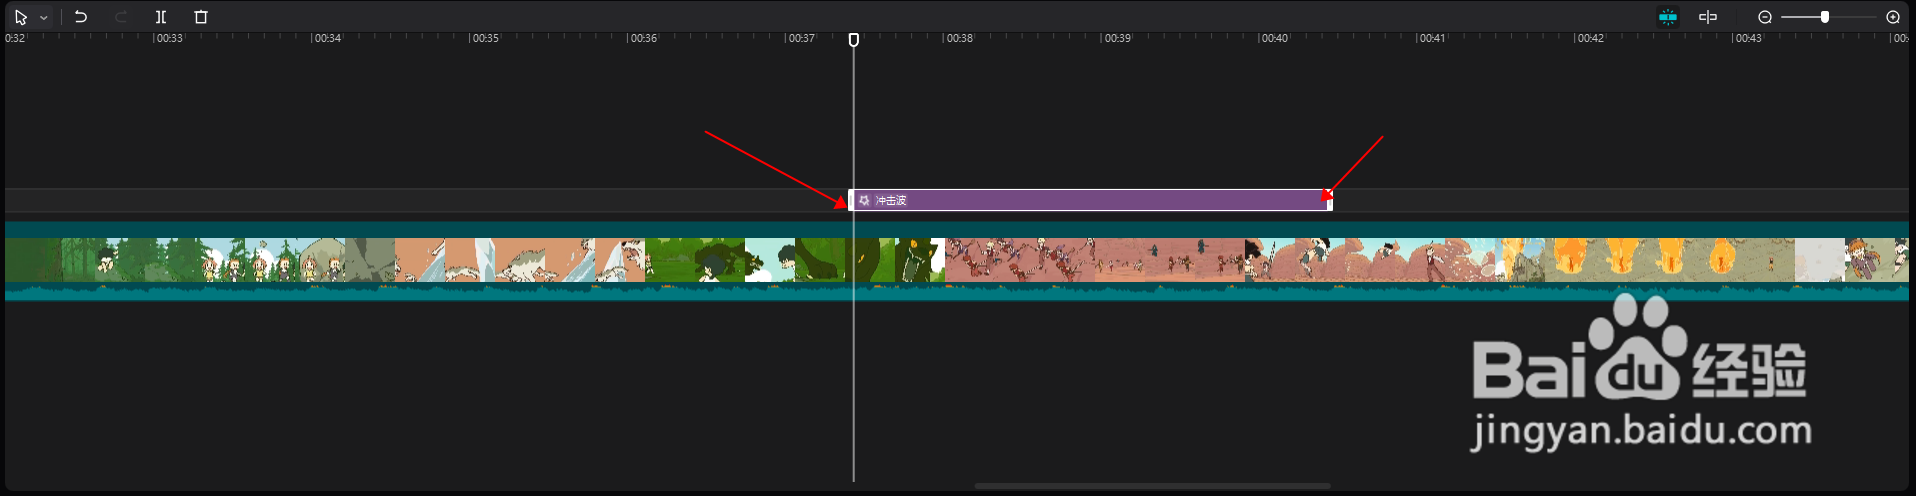This screenshot has height=496, width=1916.
Task: Toggle timeline auto-snapping
Action: click(1668, 17)
